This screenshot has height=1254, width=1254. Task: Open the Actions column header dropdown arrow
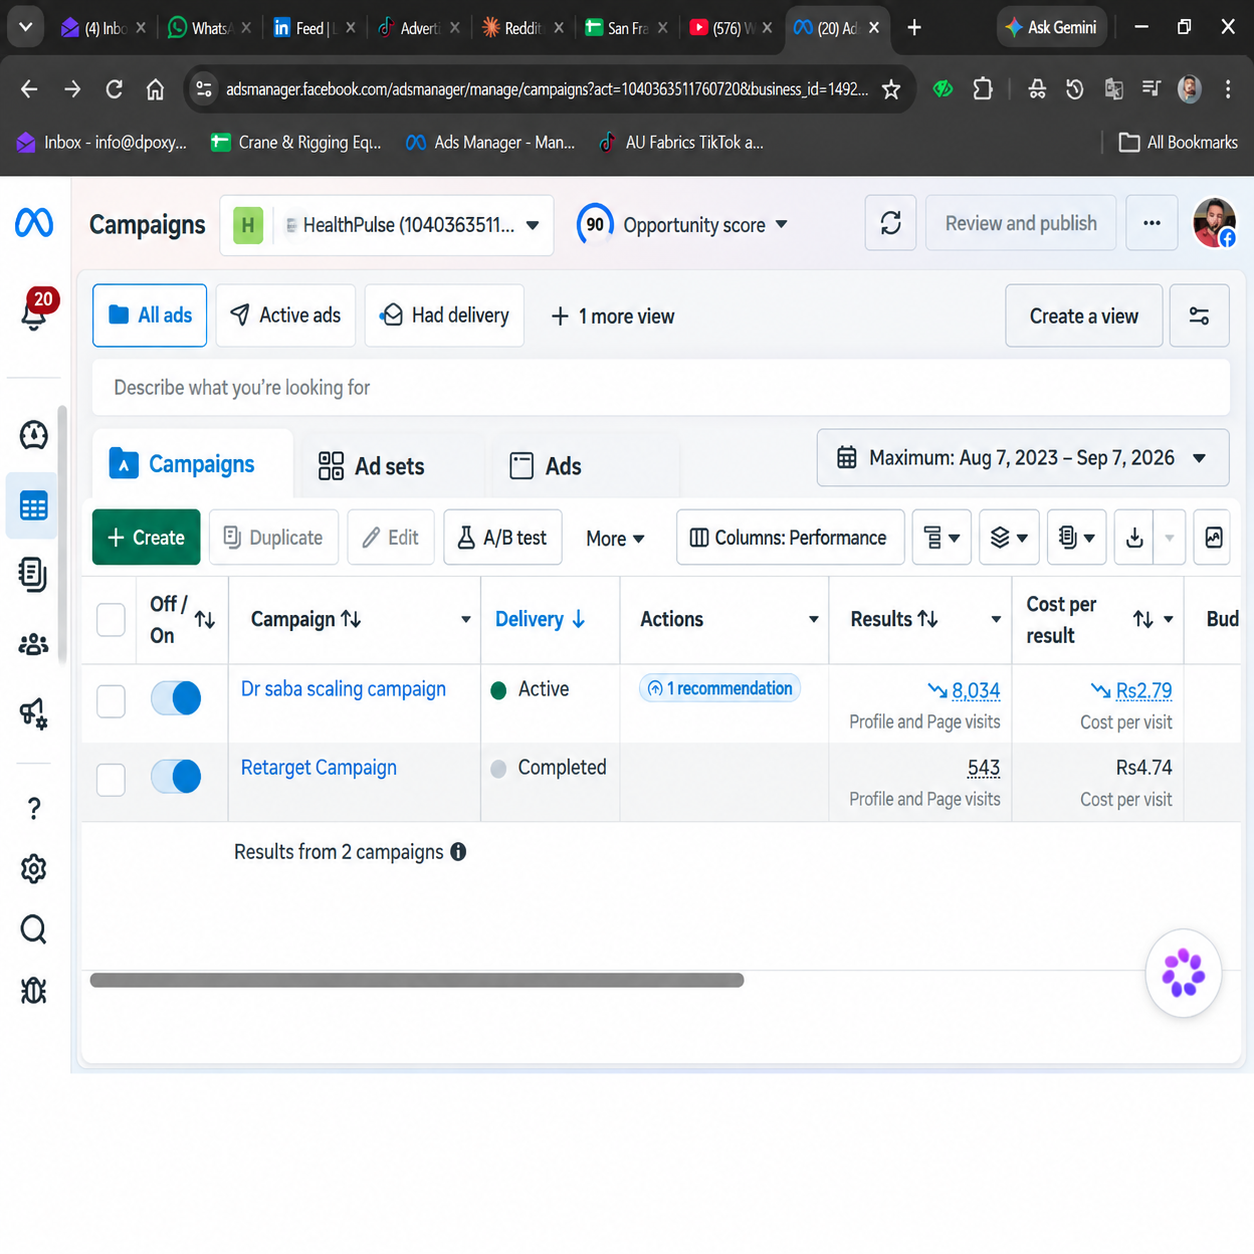click(813, 620)
